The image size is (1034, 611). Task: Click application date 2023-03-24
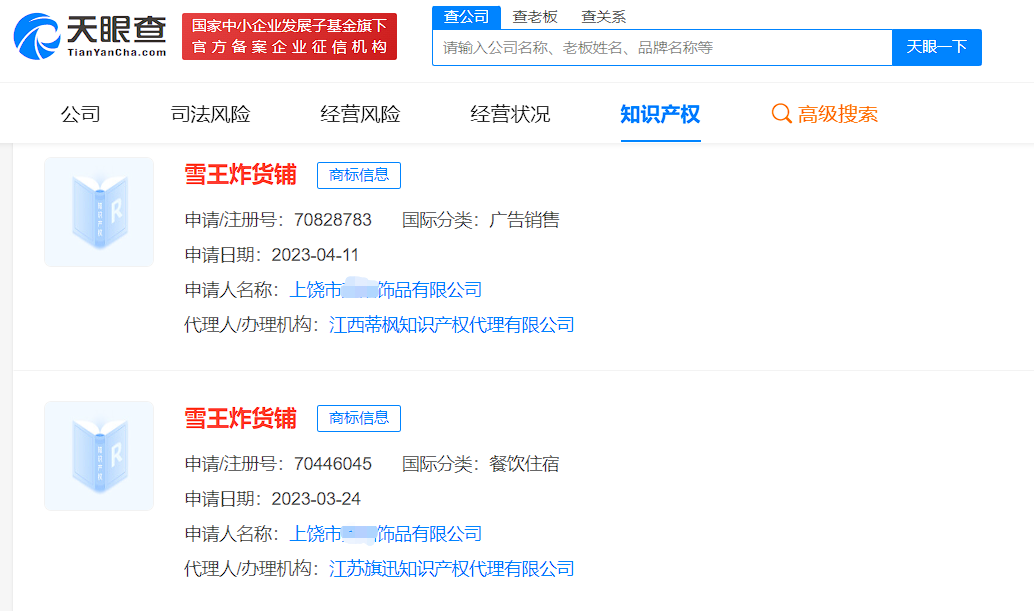pos(316,499)
